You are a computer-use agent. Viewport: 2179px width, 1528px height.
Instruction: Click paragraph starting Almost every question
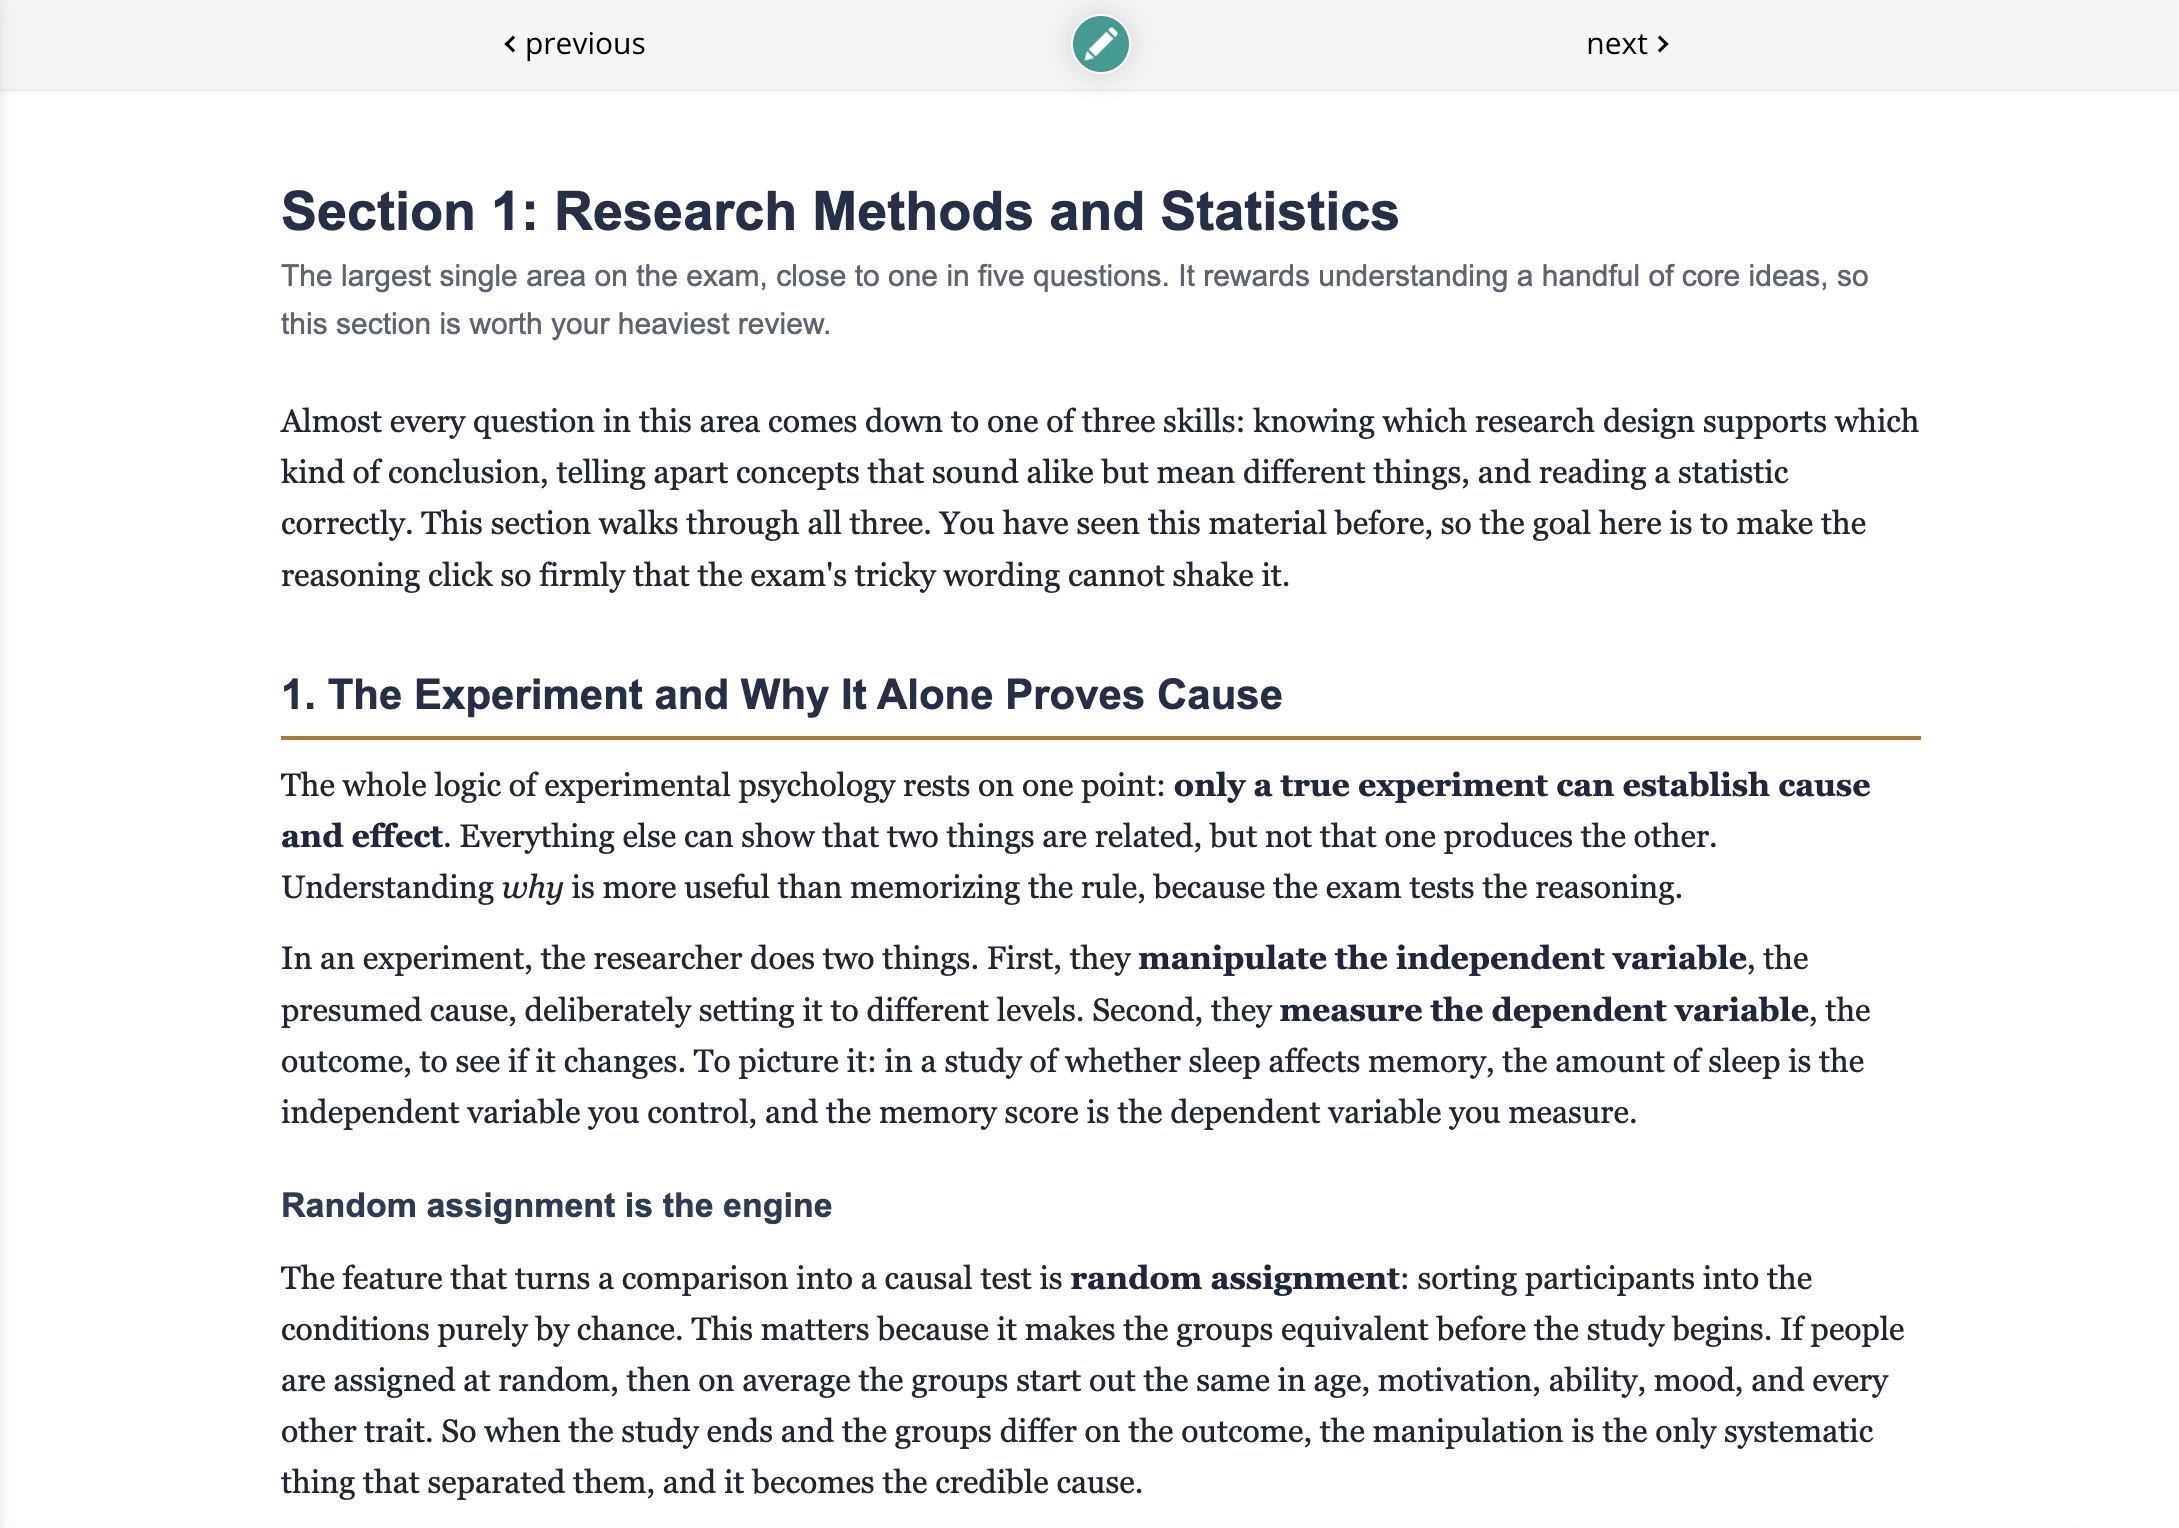[1100, 498]
